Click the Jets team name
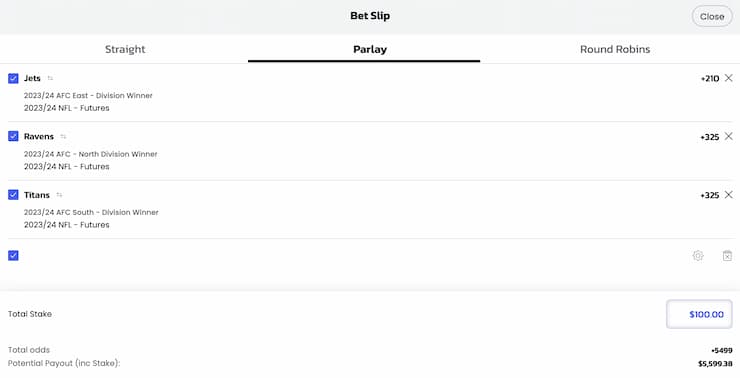The width and height of the screenshot is (740, 378). (32, 78)
